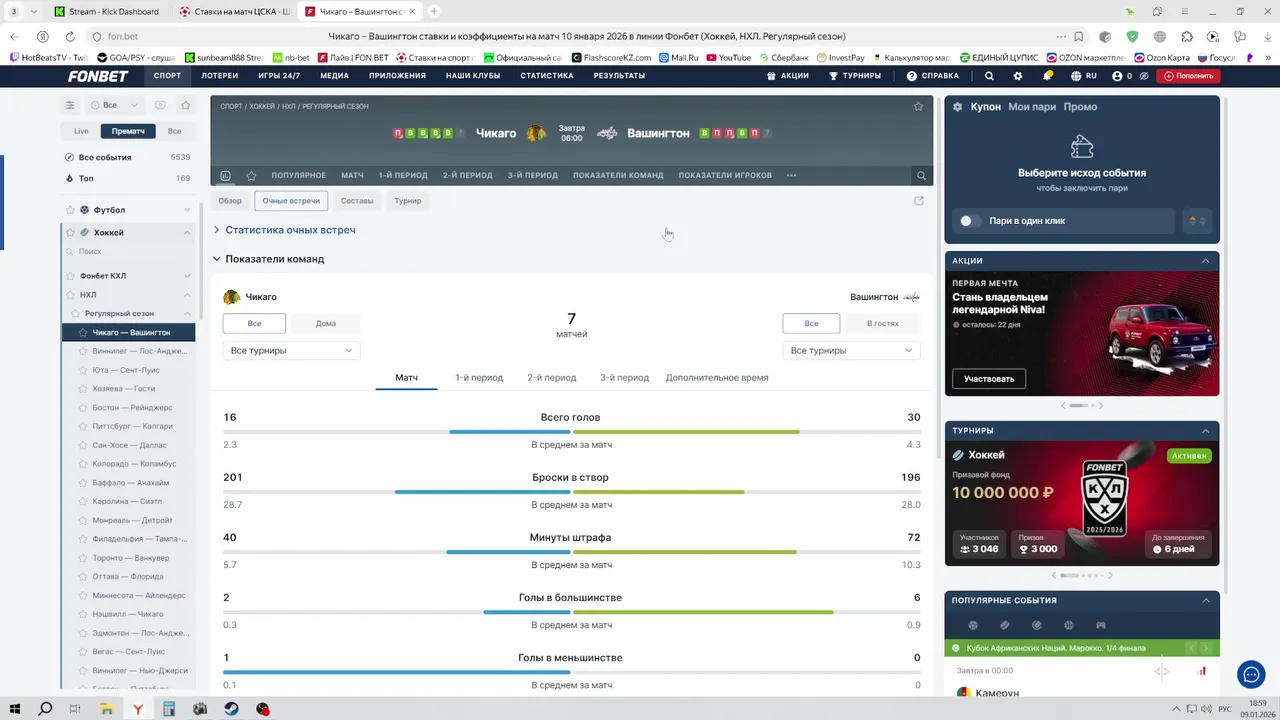
Task: Open Все турниры dropdown under Вашингтон
Action: 851,350
